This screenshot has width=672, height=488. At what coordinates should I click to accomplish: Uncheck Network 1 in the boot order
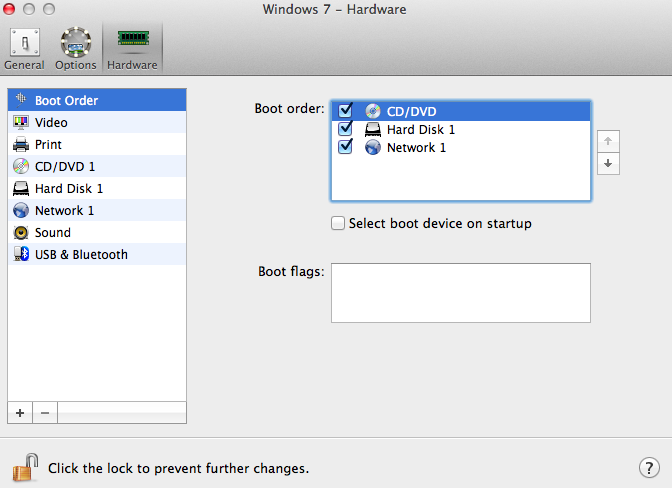tap(345, 147)
